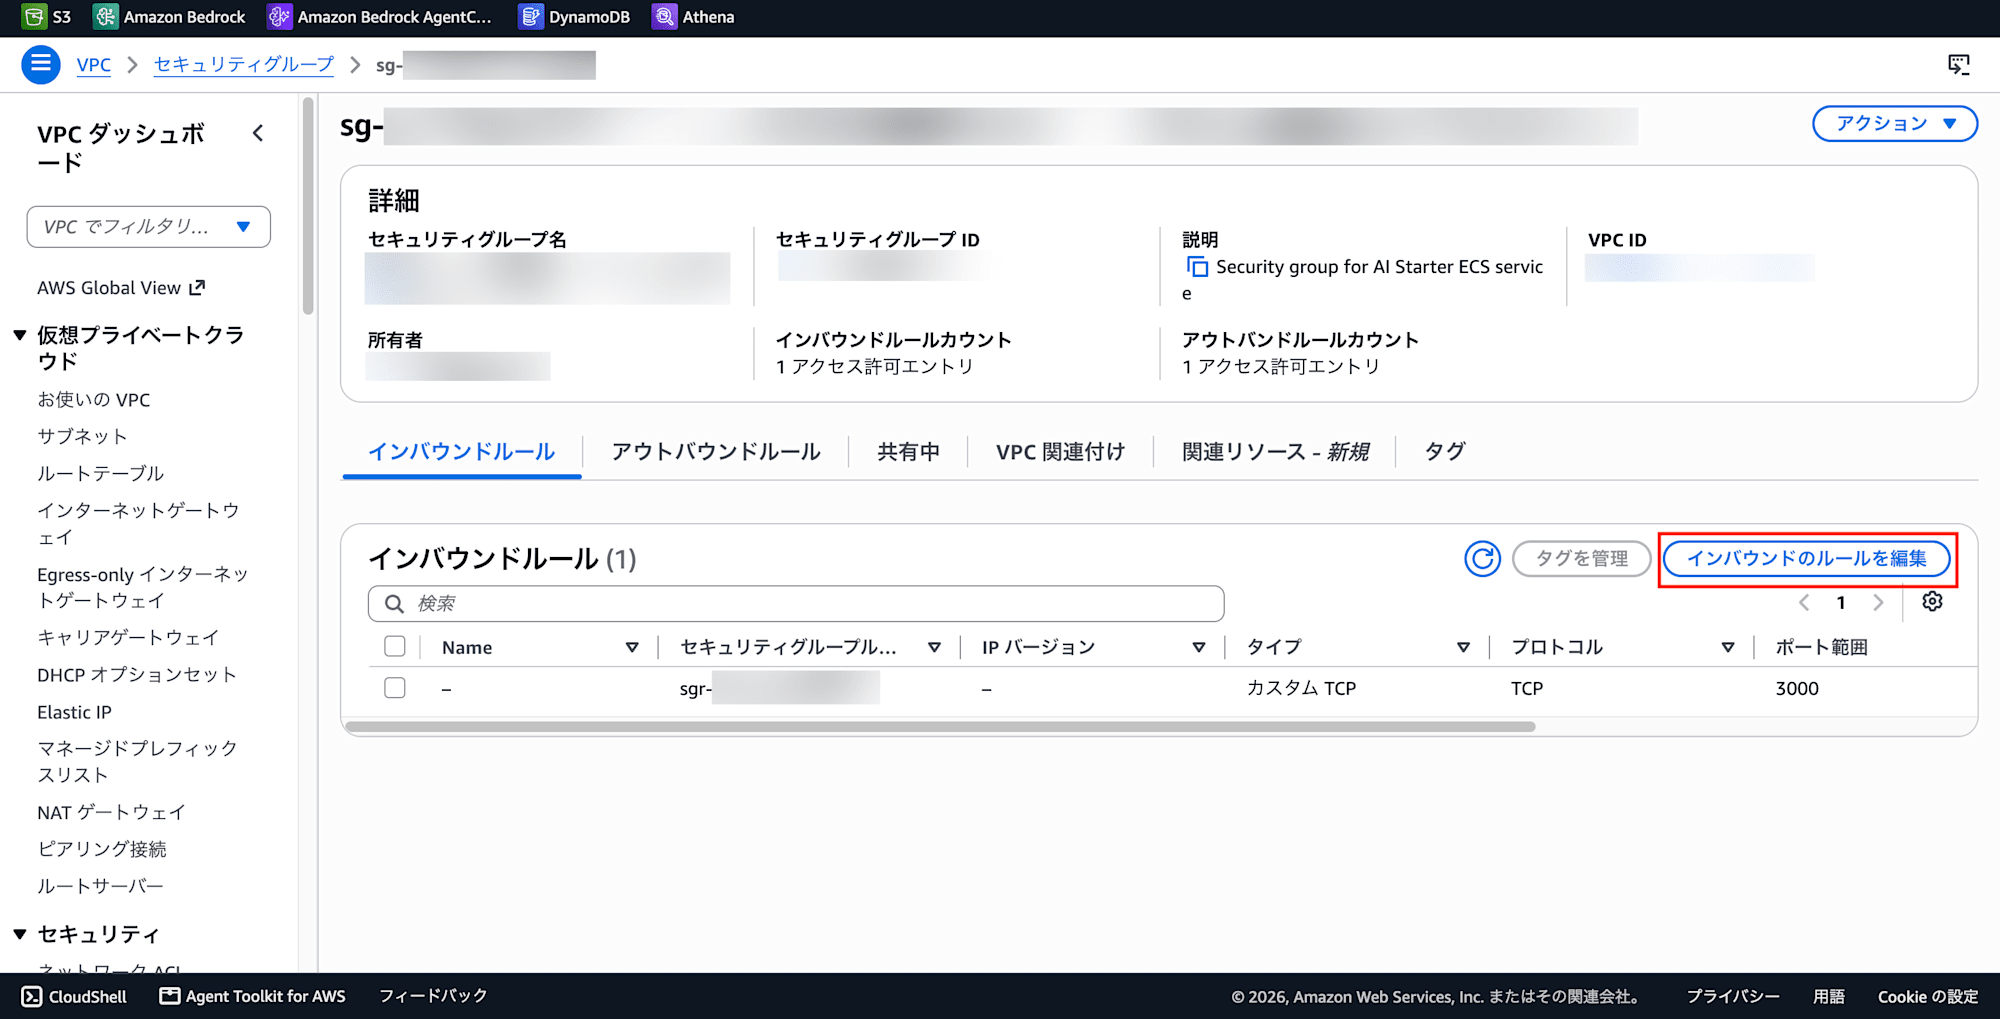Check the sgr- rule row checkbox
This screenshot has height=1019, width=2000.
tap(395, 688)
